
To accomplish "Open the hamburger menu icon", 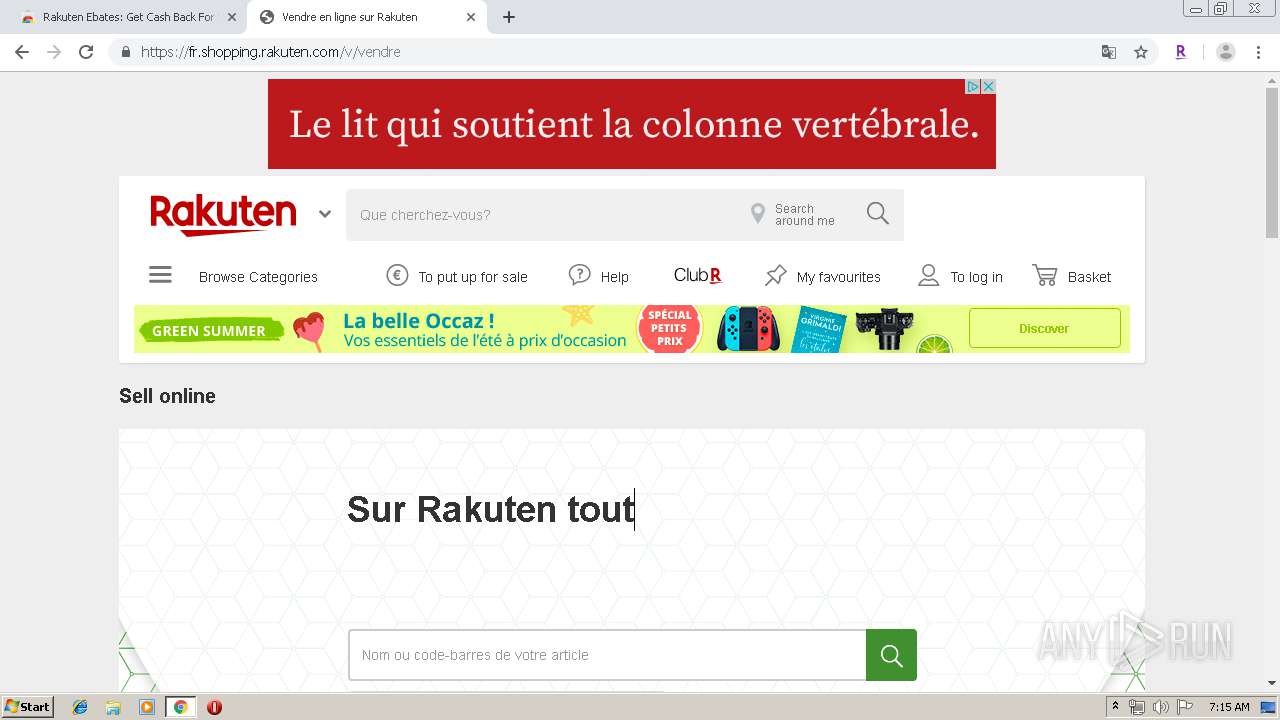I will coord(160,275).
